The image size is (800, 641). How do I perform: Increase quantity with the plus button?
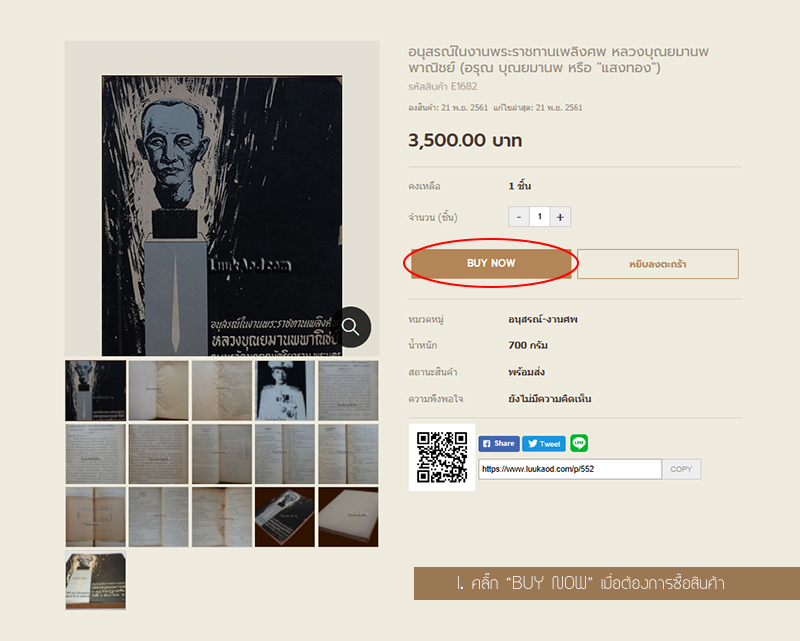pos(560,217)
